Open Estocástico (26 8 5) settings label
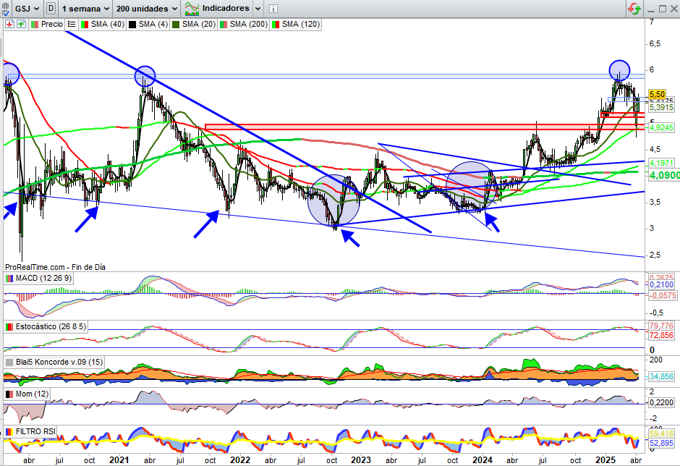680x466 pixels. point(50,326)
